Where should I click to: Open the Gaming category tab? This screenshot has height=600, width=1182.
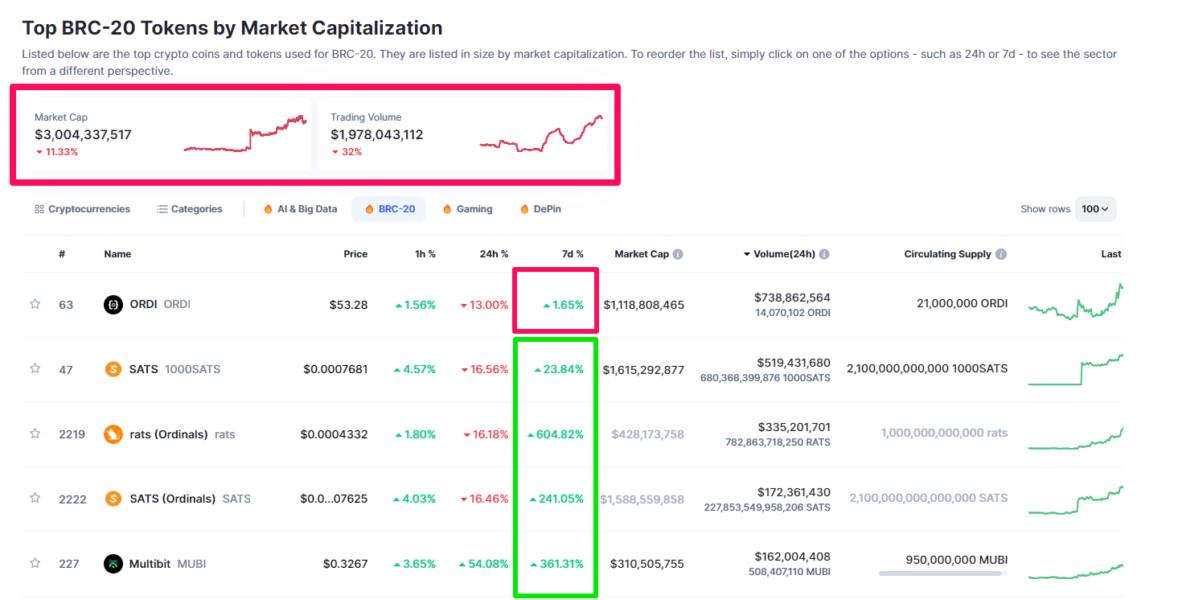[467, 209]
